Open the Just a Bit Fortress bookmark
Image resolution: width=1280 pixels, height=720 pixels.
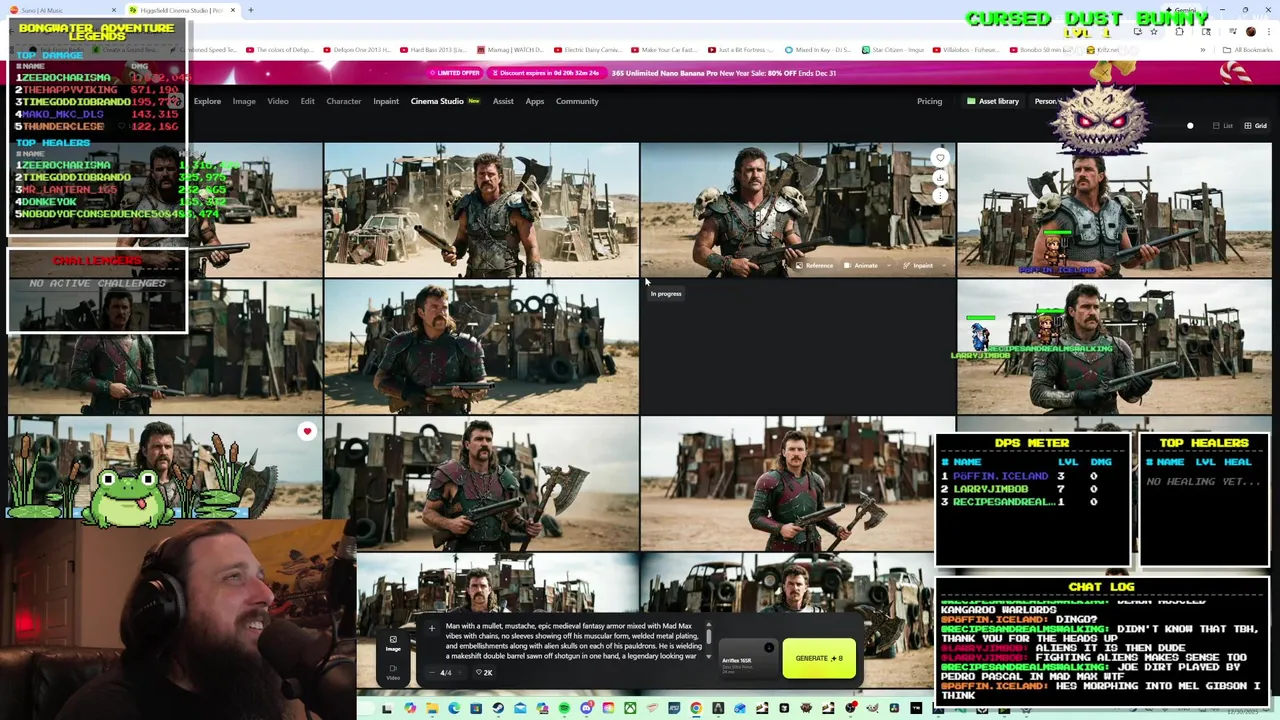pos(739,50)
